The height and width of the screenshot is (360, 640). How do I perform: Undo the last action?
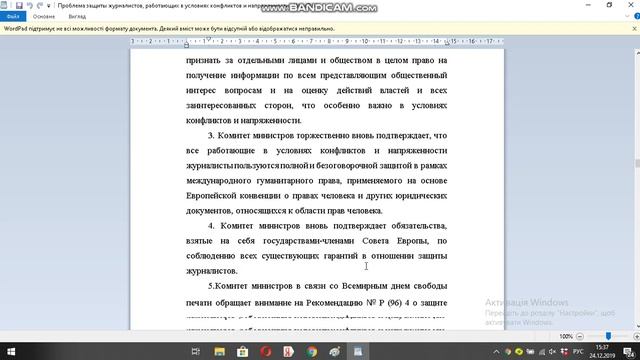pos(30,6)
